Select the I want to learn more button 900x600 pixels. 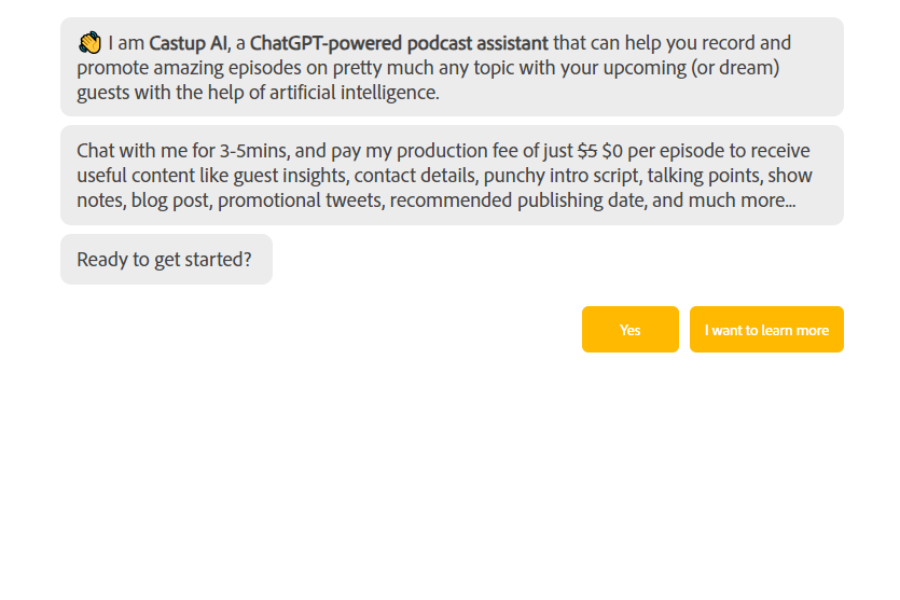[x=766, y=329]
